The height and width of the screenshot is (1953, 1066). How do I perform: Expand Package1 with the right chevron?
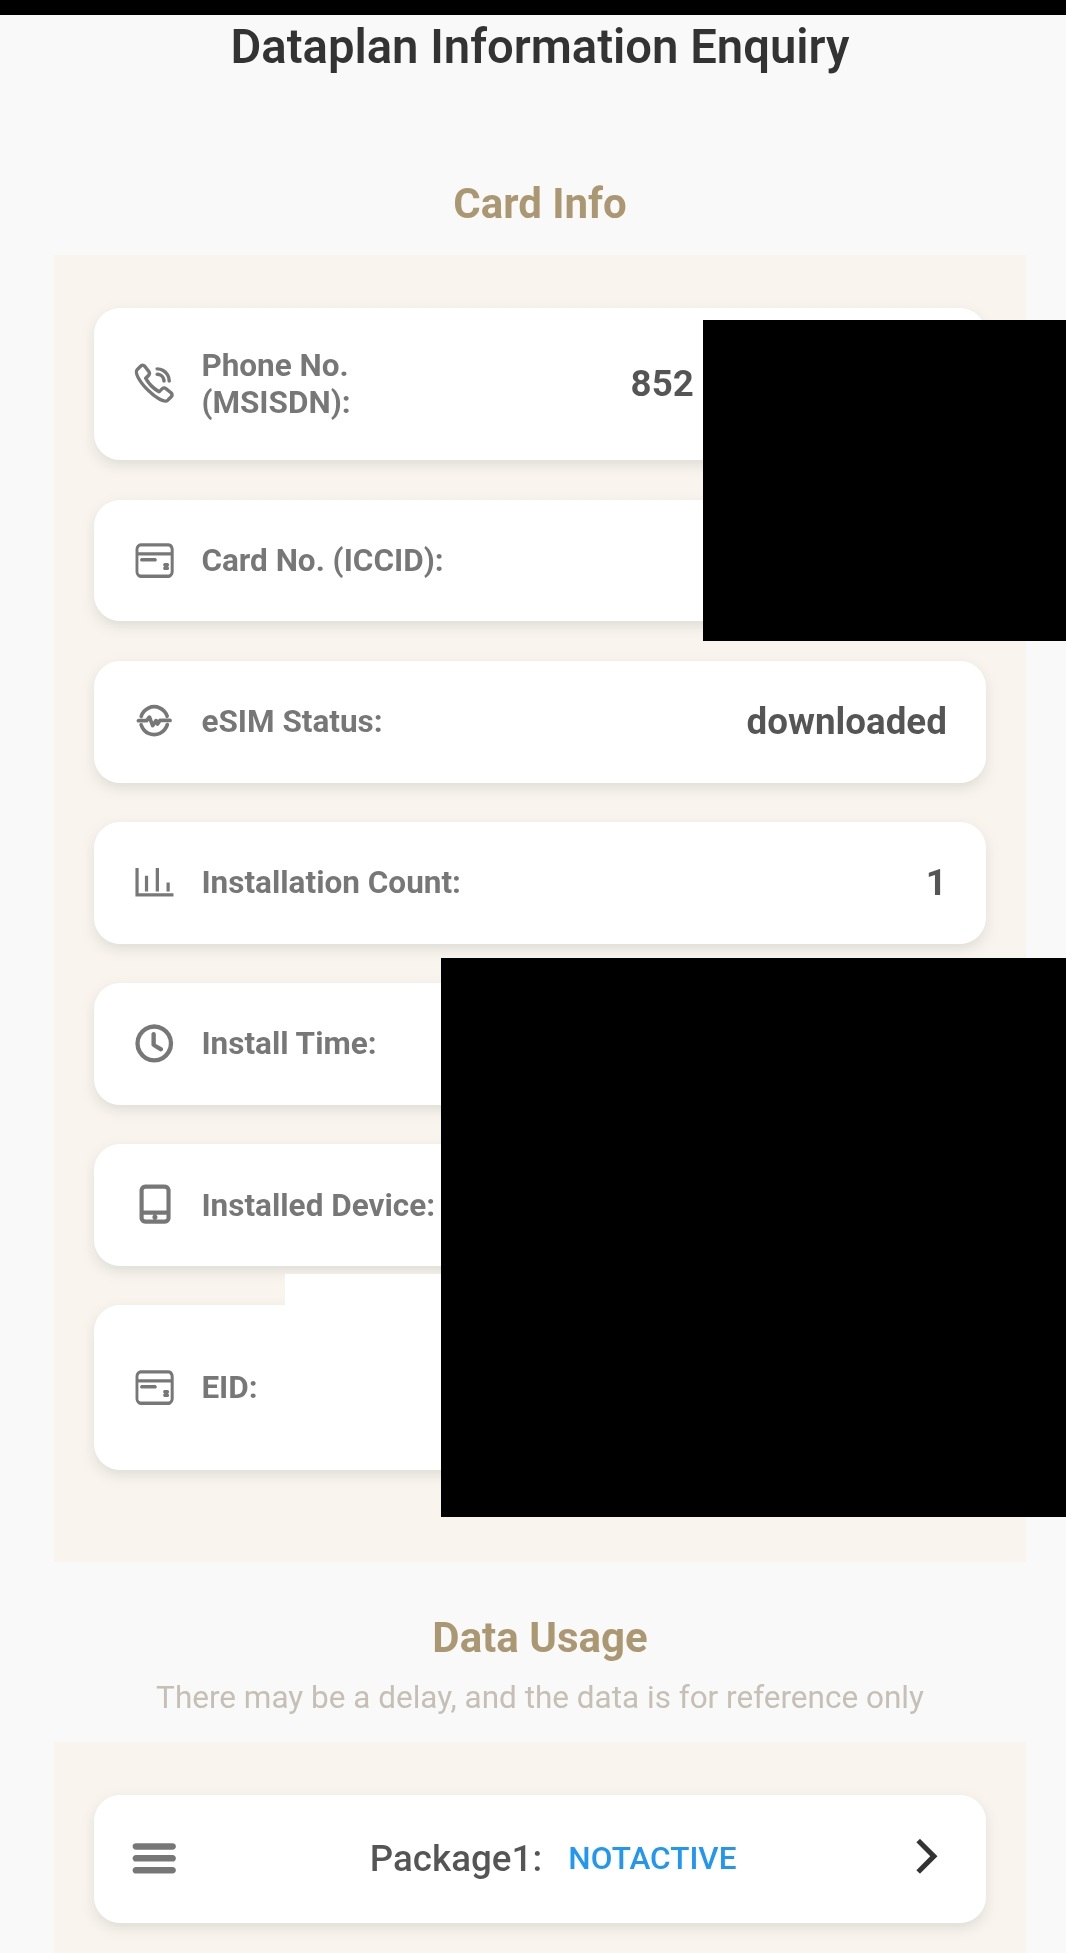(x=927, y=1856)
